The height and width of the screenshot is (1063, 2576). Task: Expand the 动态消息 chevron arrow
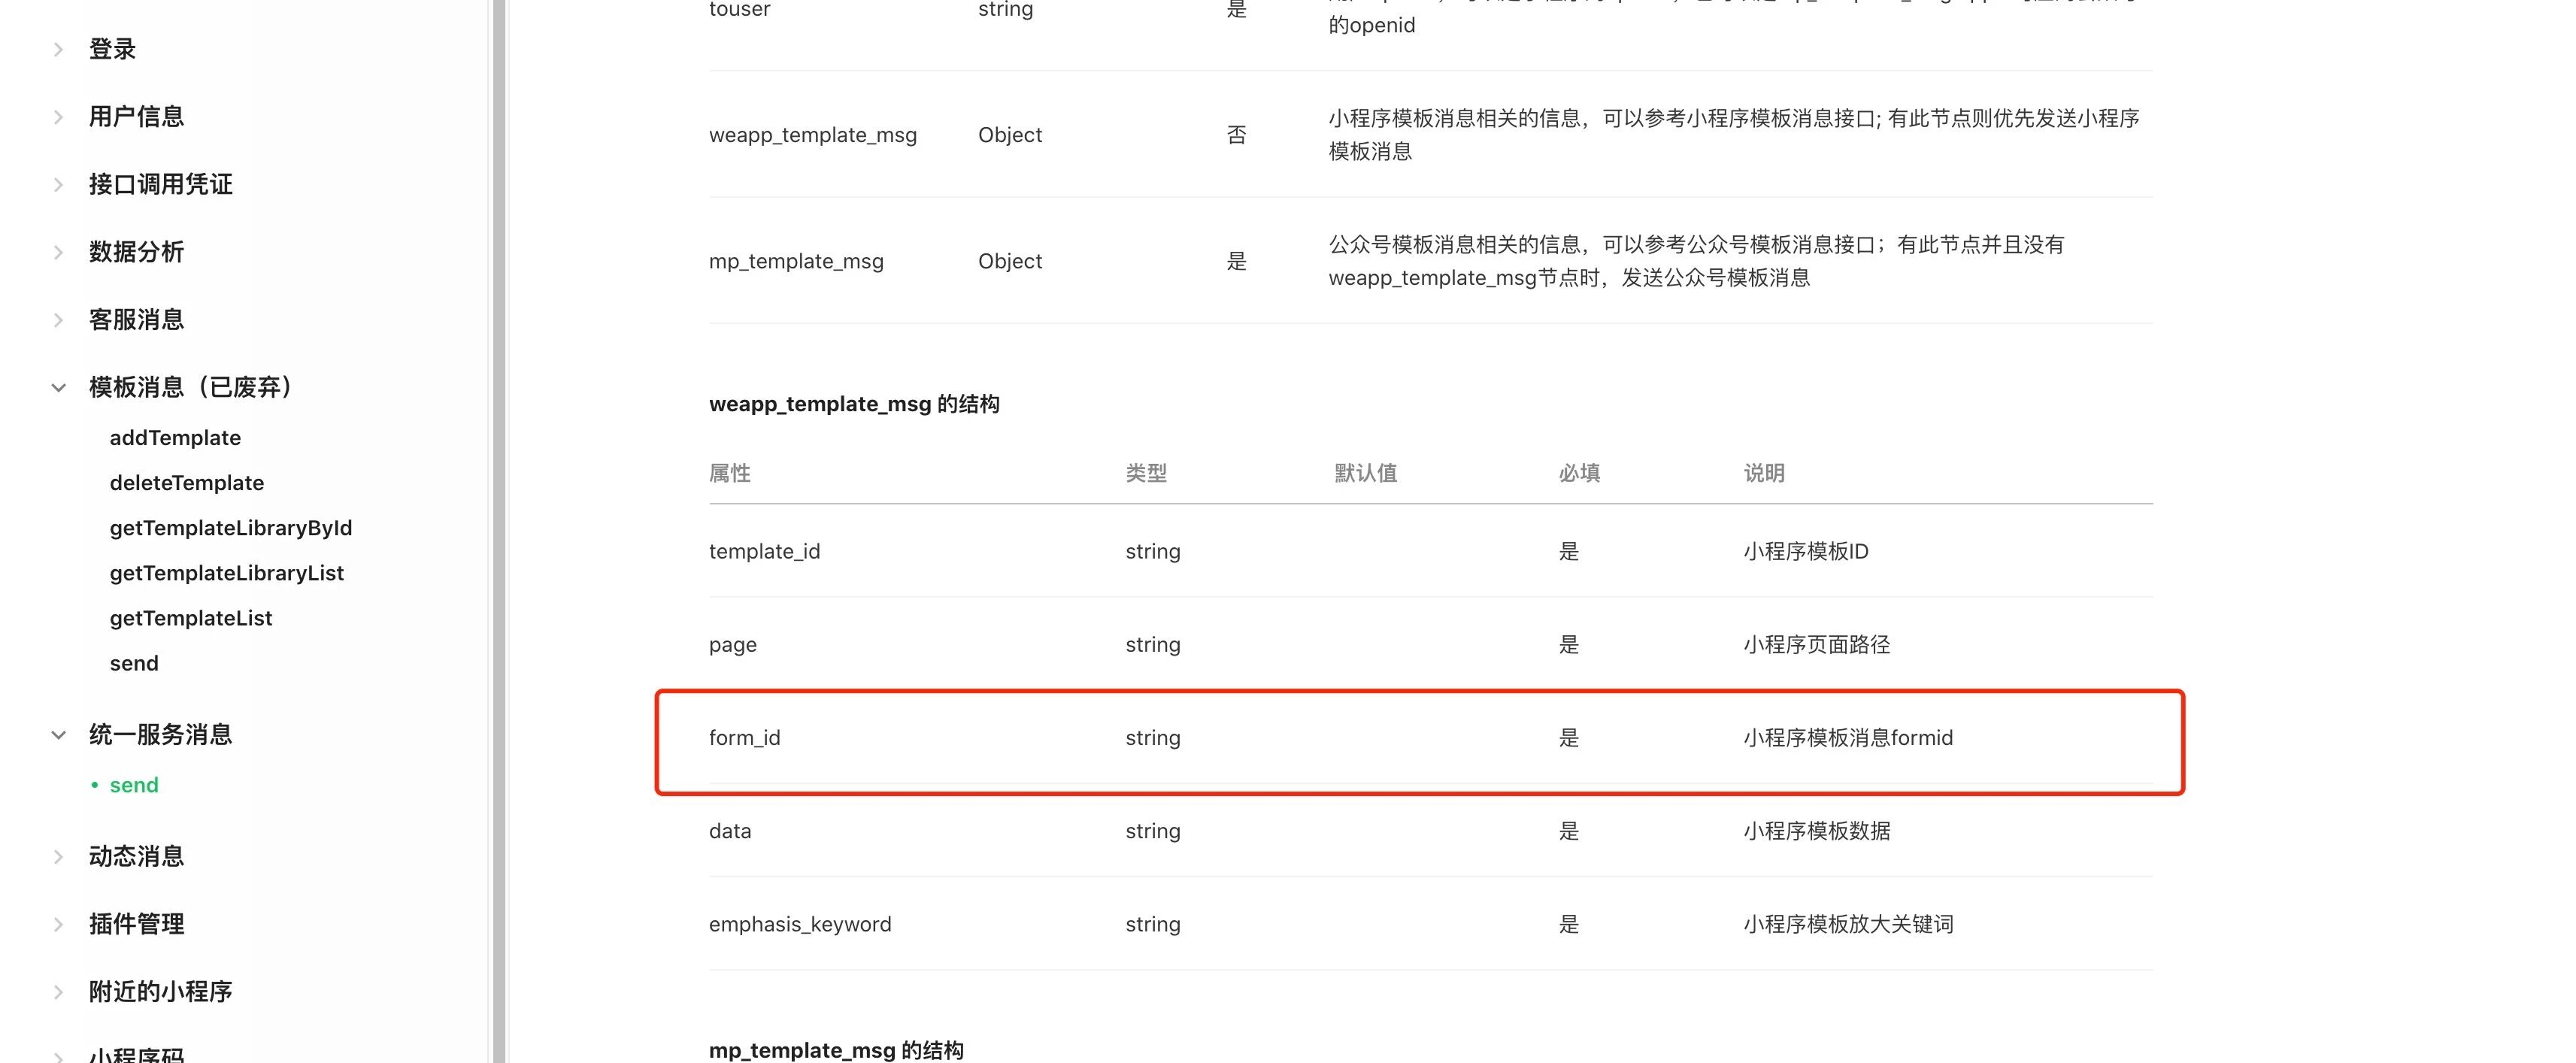[58, 857]
